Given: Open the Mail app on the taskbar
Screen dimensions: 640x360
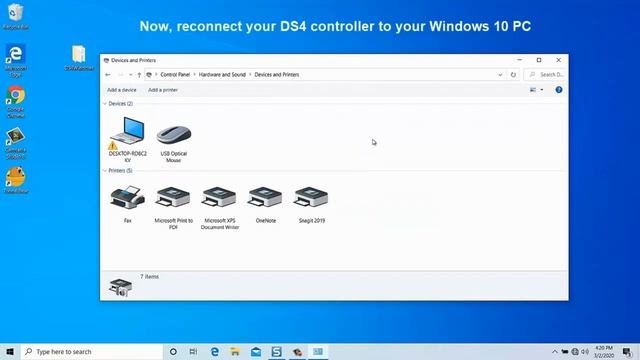Looking at the screenshot, I should pos(256,351).
